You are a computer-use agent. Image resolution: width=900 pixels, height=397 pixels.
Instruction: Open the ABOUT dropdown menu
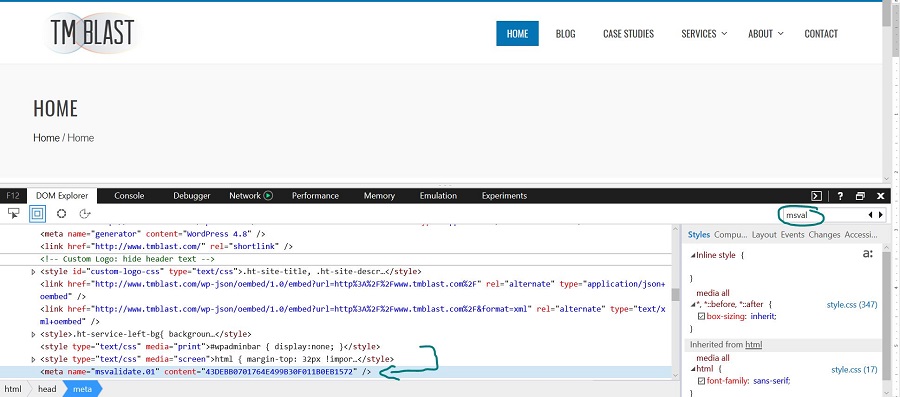[765, 34]
